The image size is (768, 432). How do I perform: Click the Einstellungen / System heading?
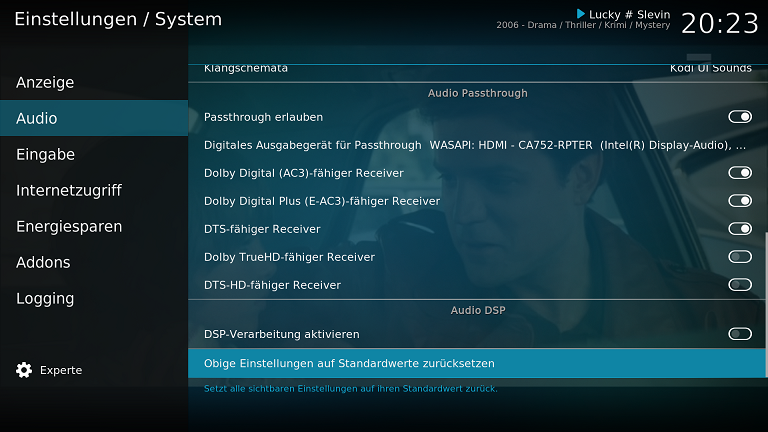coord(118,19)
